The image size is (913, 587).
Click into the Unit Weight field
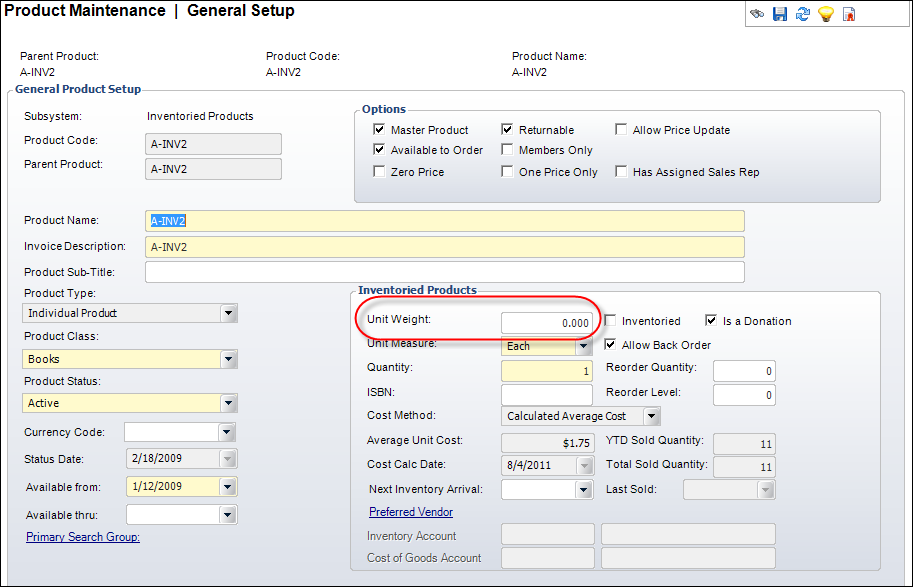(547, 322)
